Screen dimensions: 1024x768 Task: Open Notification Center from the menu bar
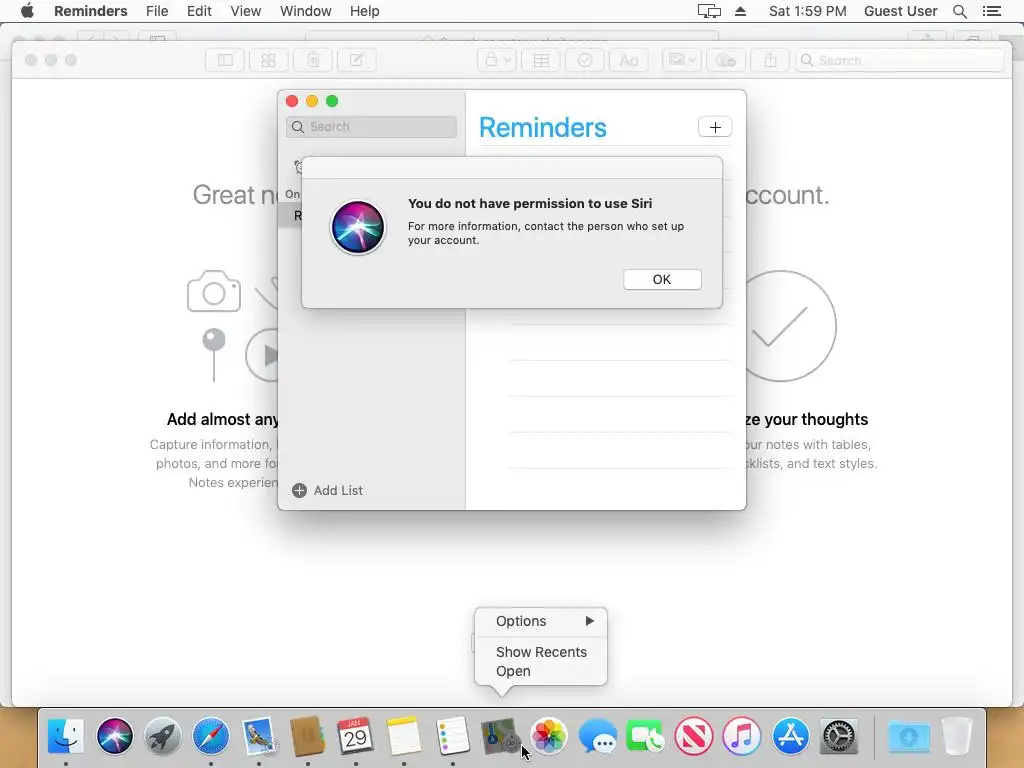[x=991, y=11]
